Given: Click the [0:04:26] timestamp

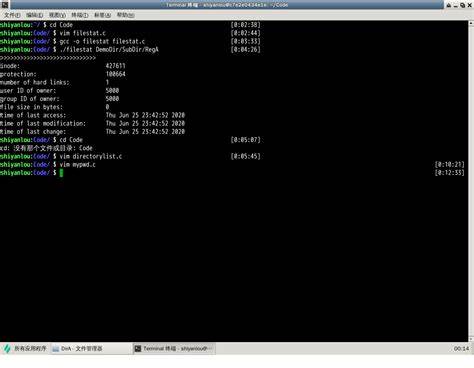Looking at the screenshot, I should point(246,50).
